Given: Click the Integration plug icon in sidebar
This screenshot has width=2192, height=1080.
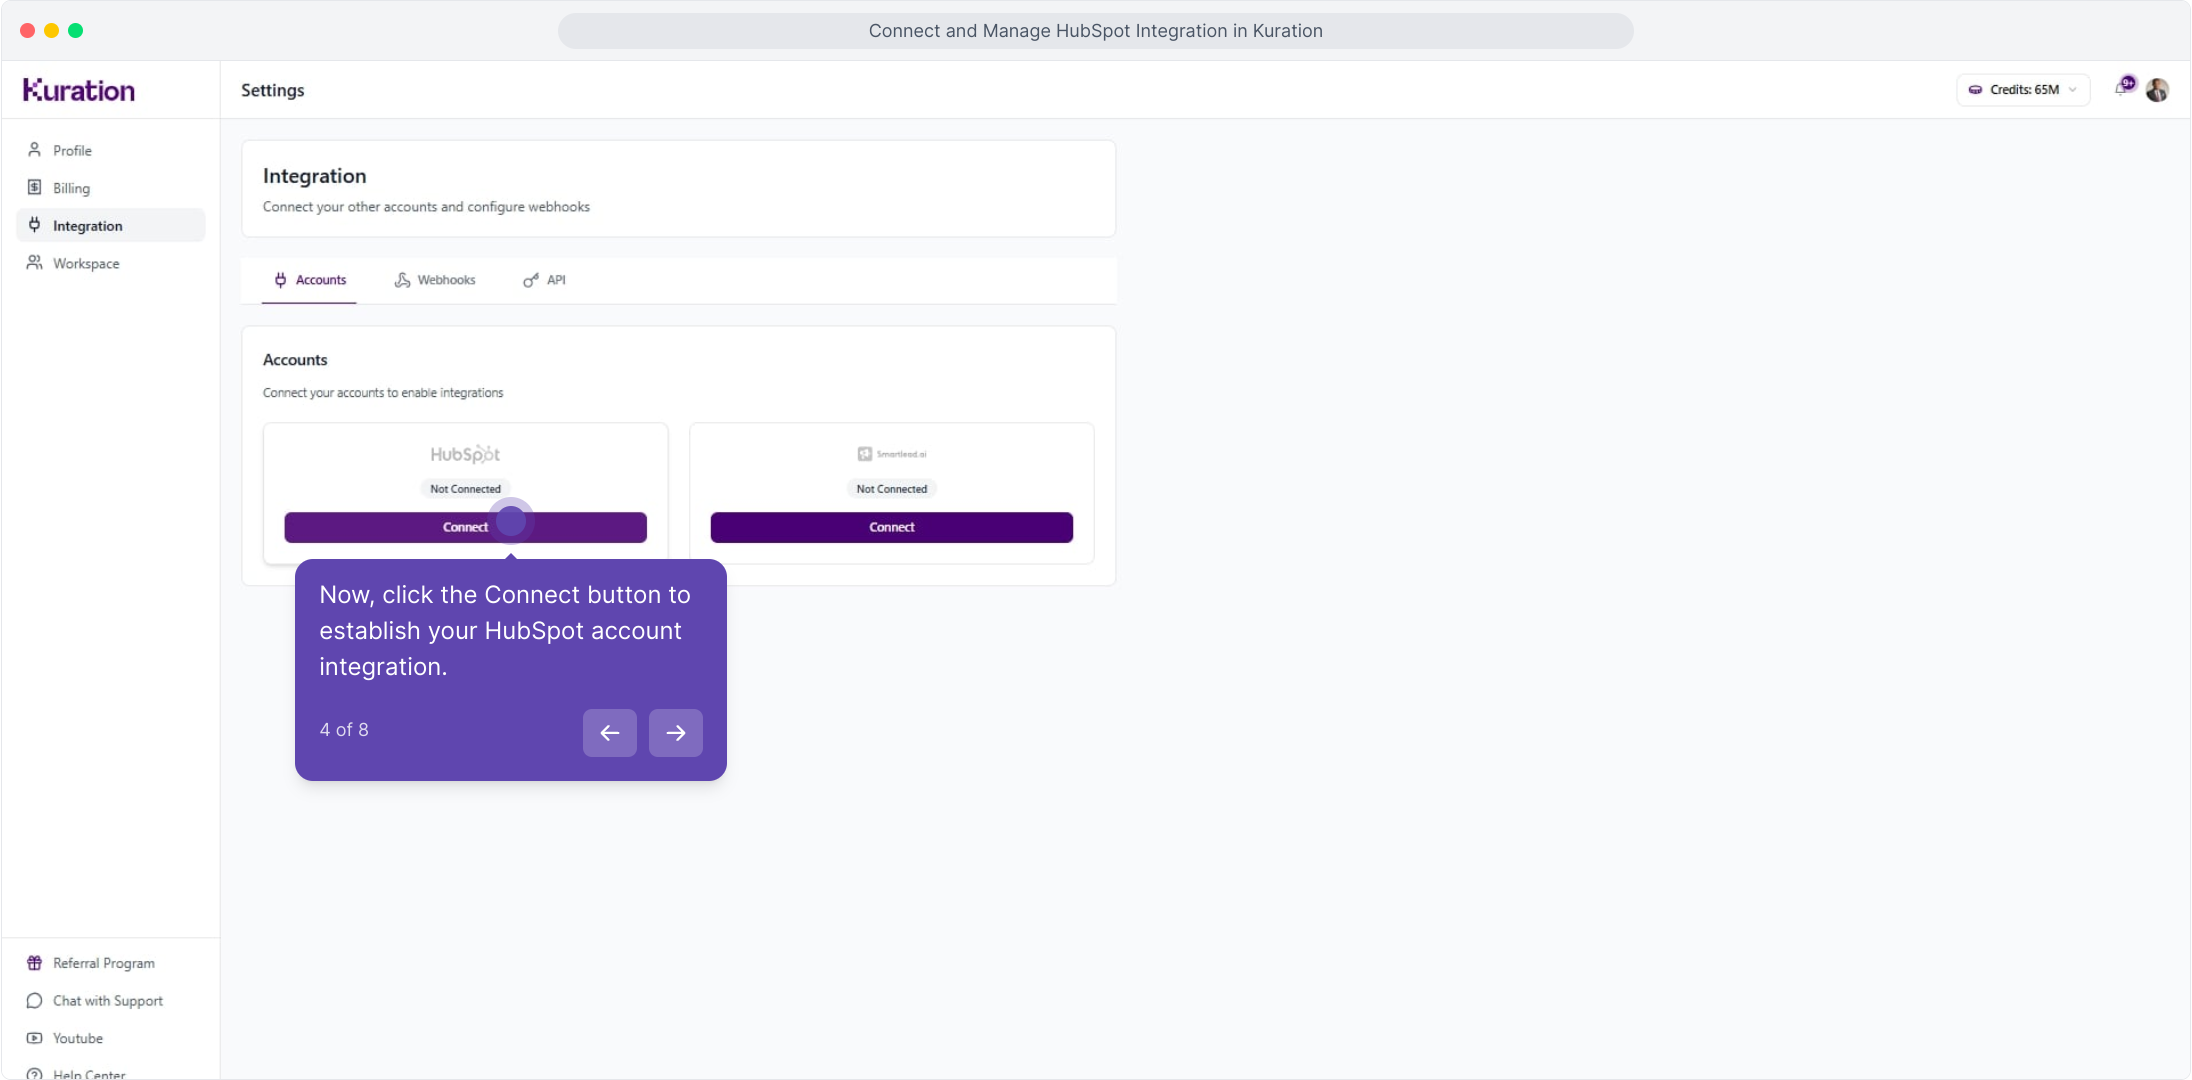Looking at the screenshot, I should pos(35,225).
